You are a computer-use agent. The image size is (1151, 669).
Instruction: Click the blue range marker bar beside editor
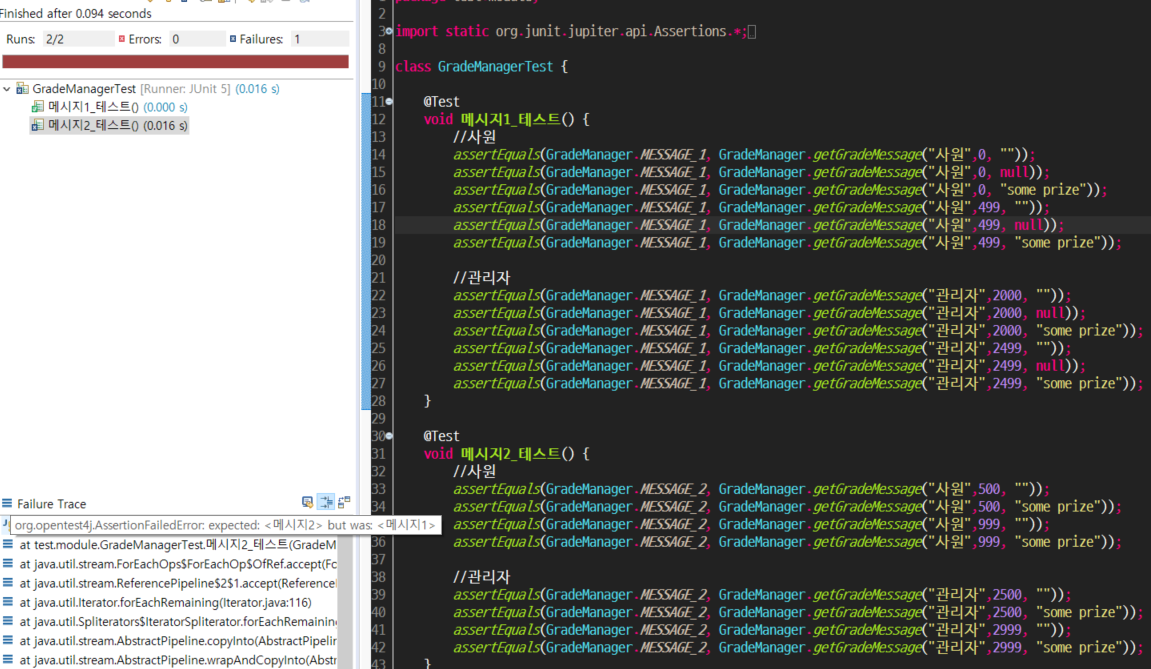pos(366,251)
